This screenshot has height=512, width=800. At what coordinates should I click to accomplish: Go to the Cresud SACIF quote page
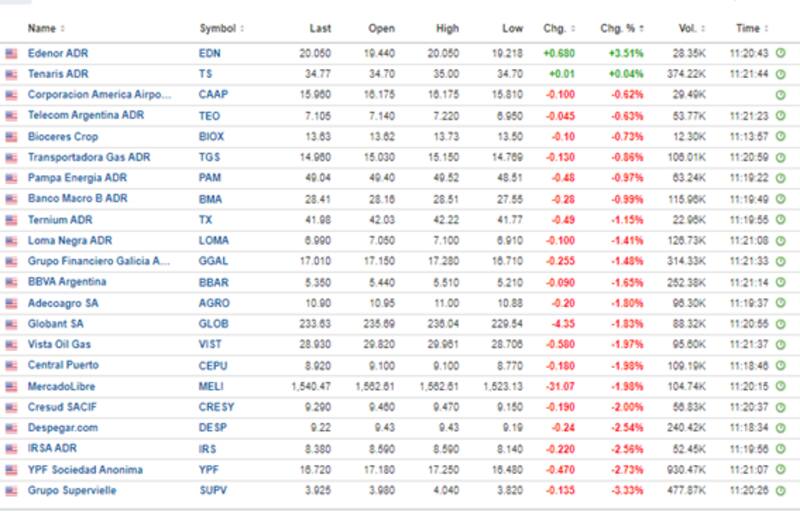coord(62,407)
